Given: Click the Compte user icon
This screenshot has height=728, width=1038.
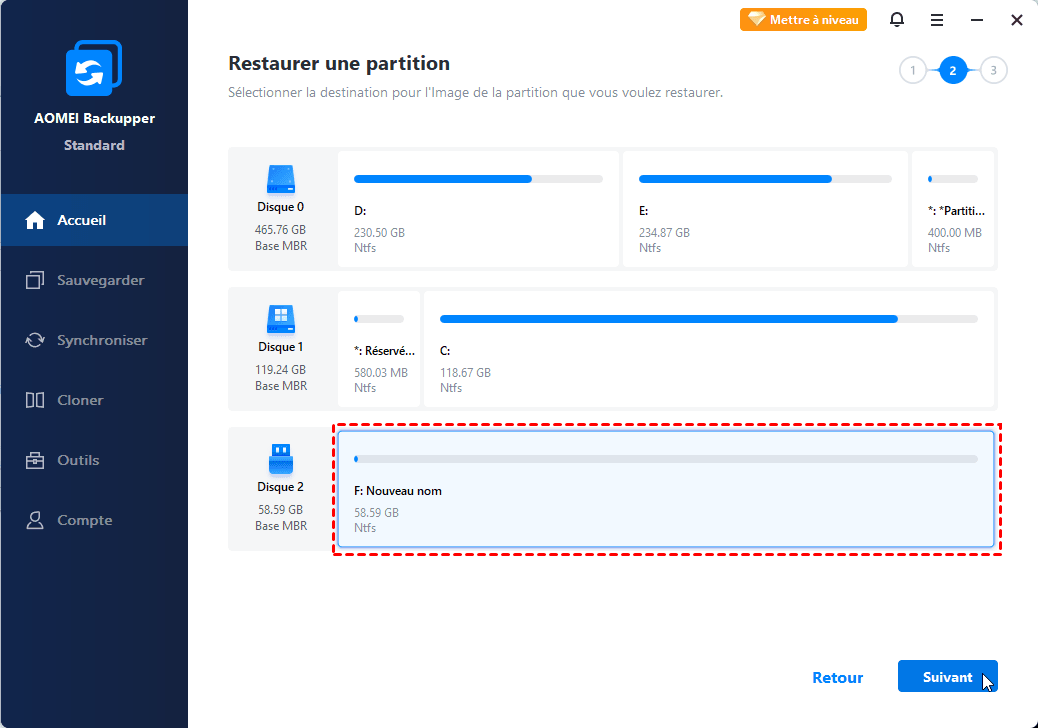Looking at the screenshot, I should tap(34, 520).
